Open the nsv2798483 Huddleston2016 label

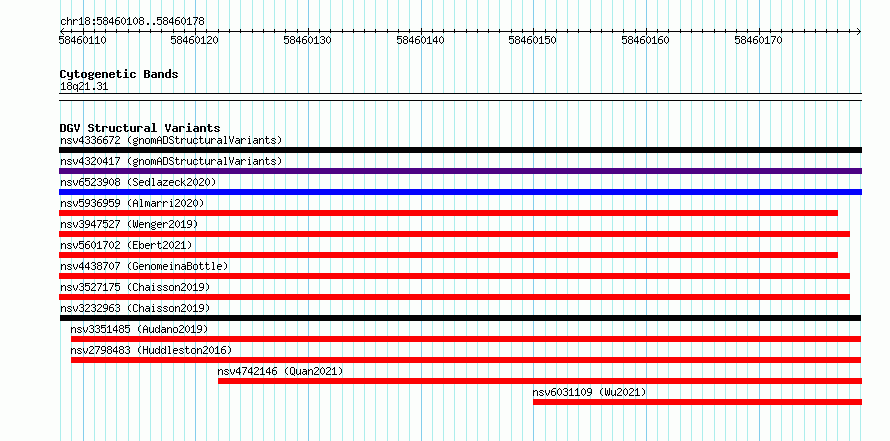tap(151, 350)
